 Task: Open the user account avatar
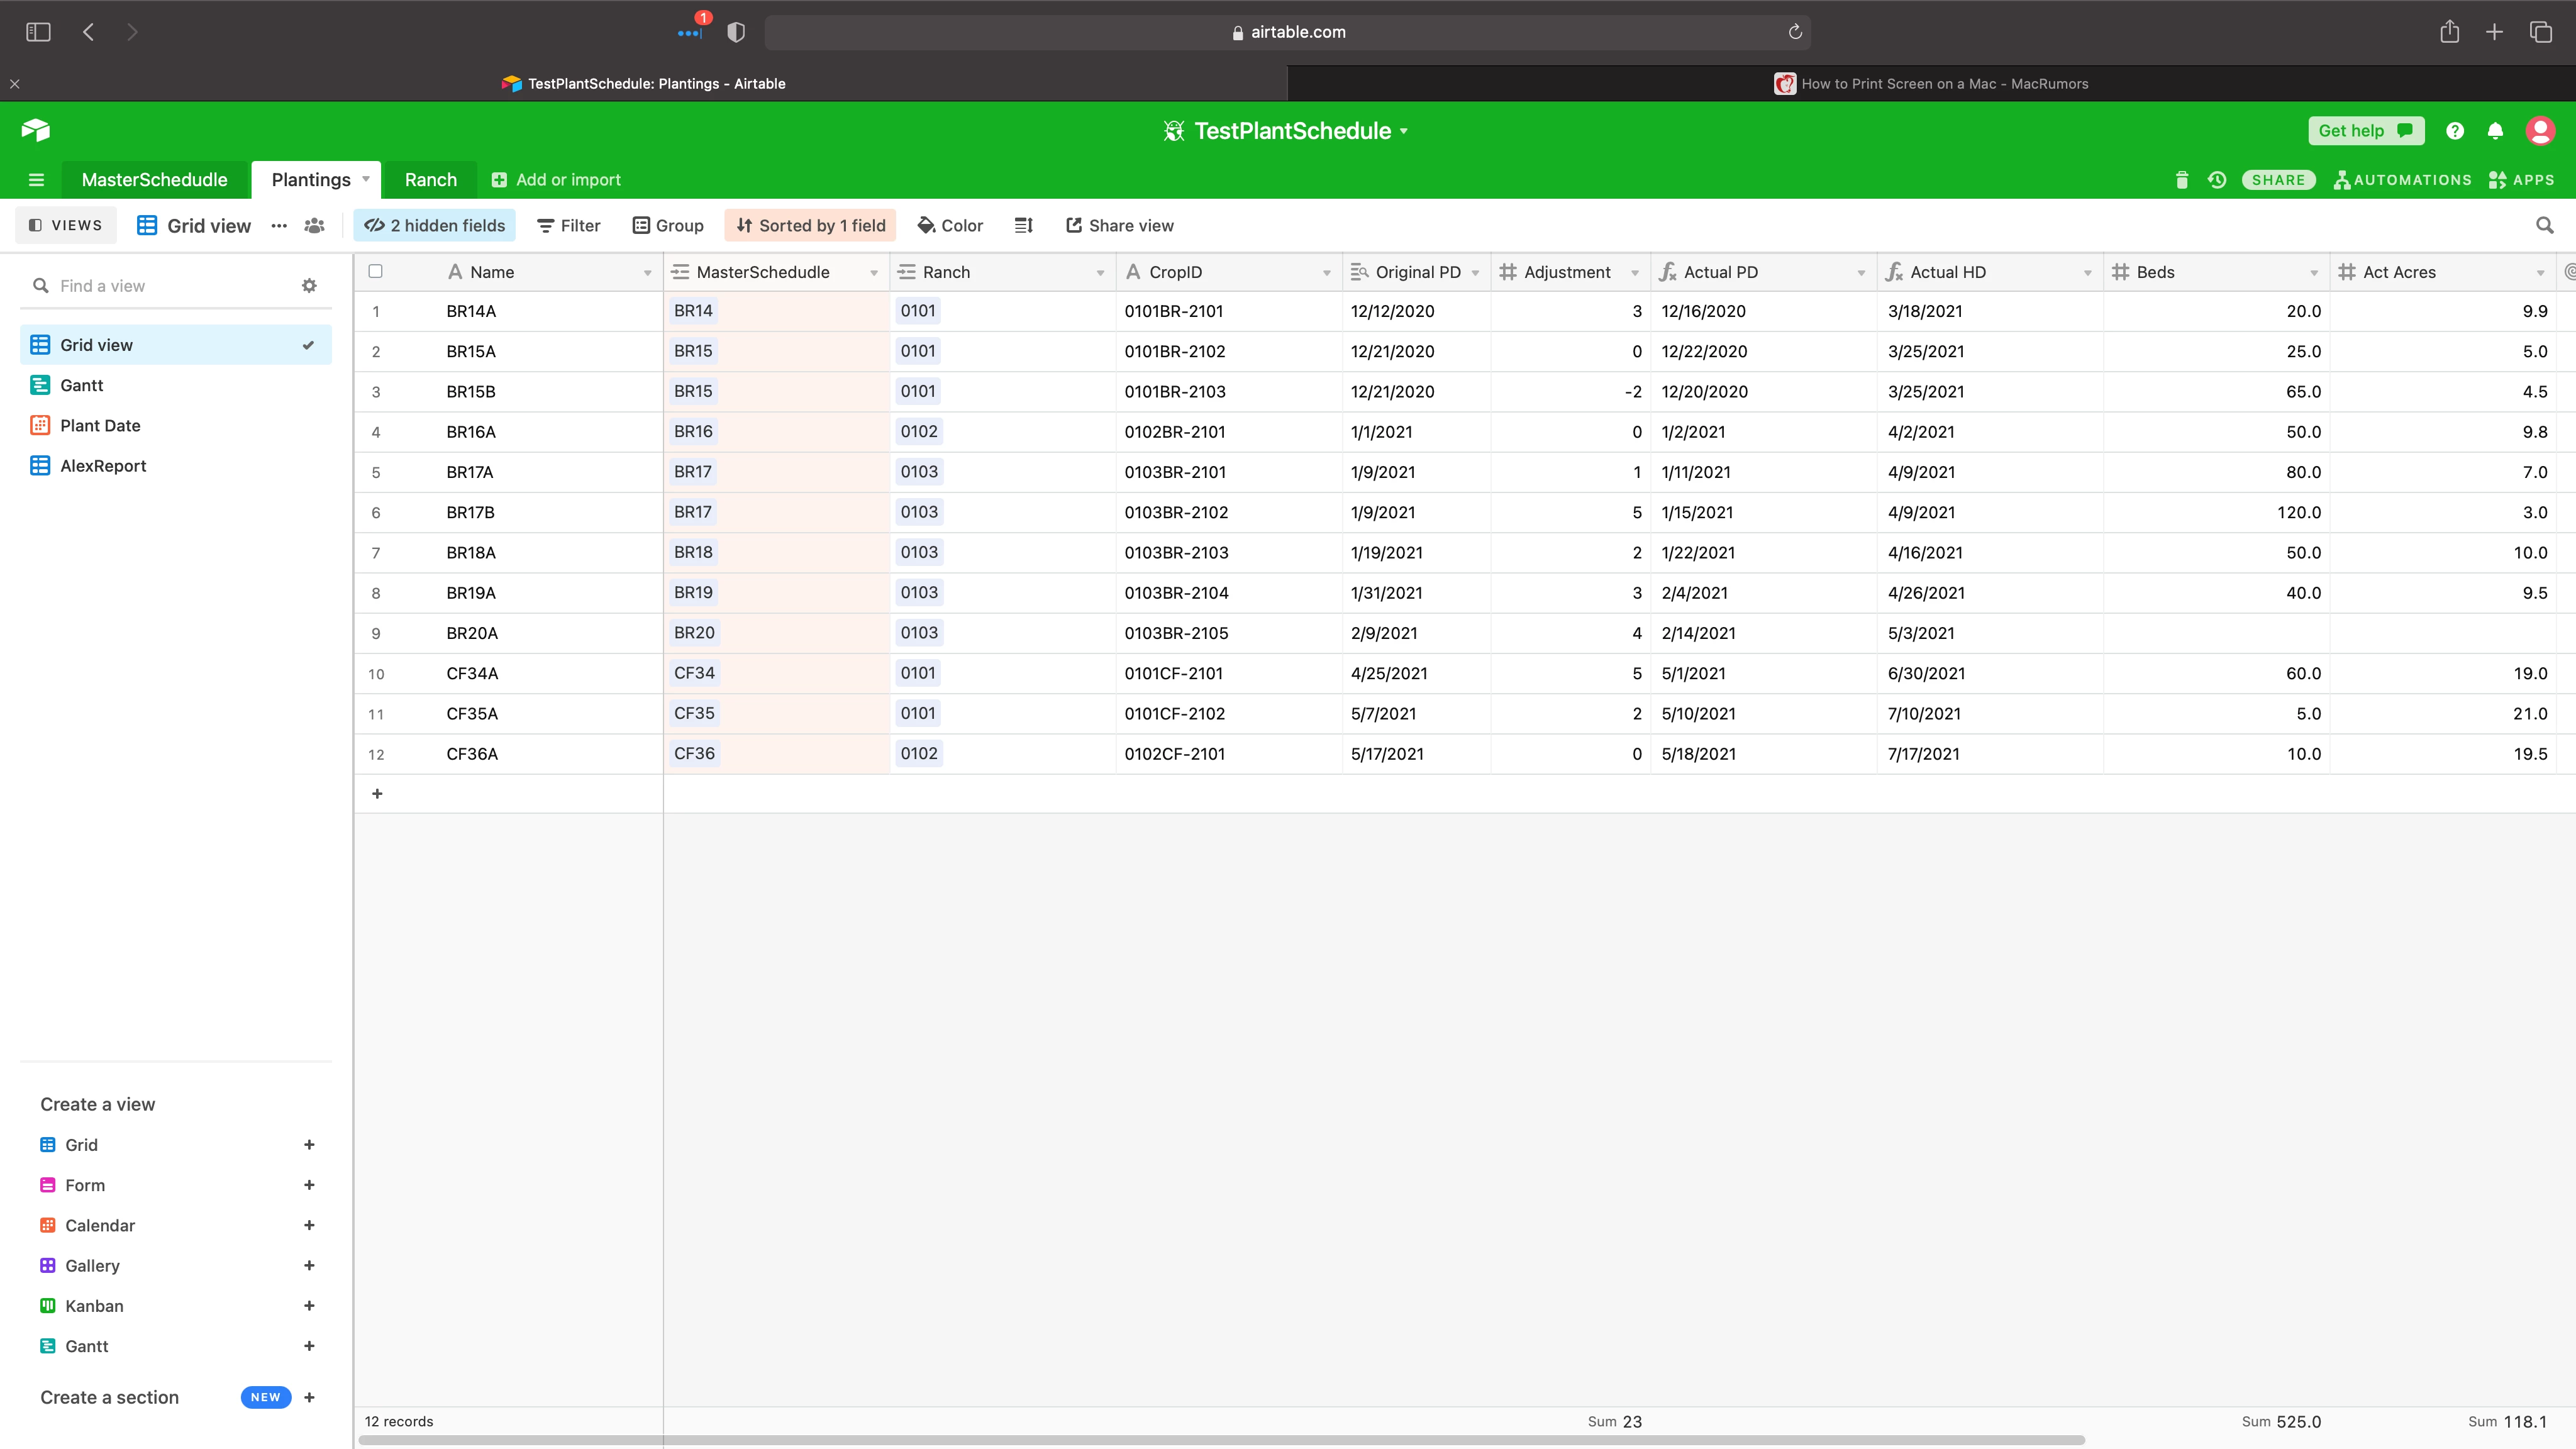[2540, 131]
